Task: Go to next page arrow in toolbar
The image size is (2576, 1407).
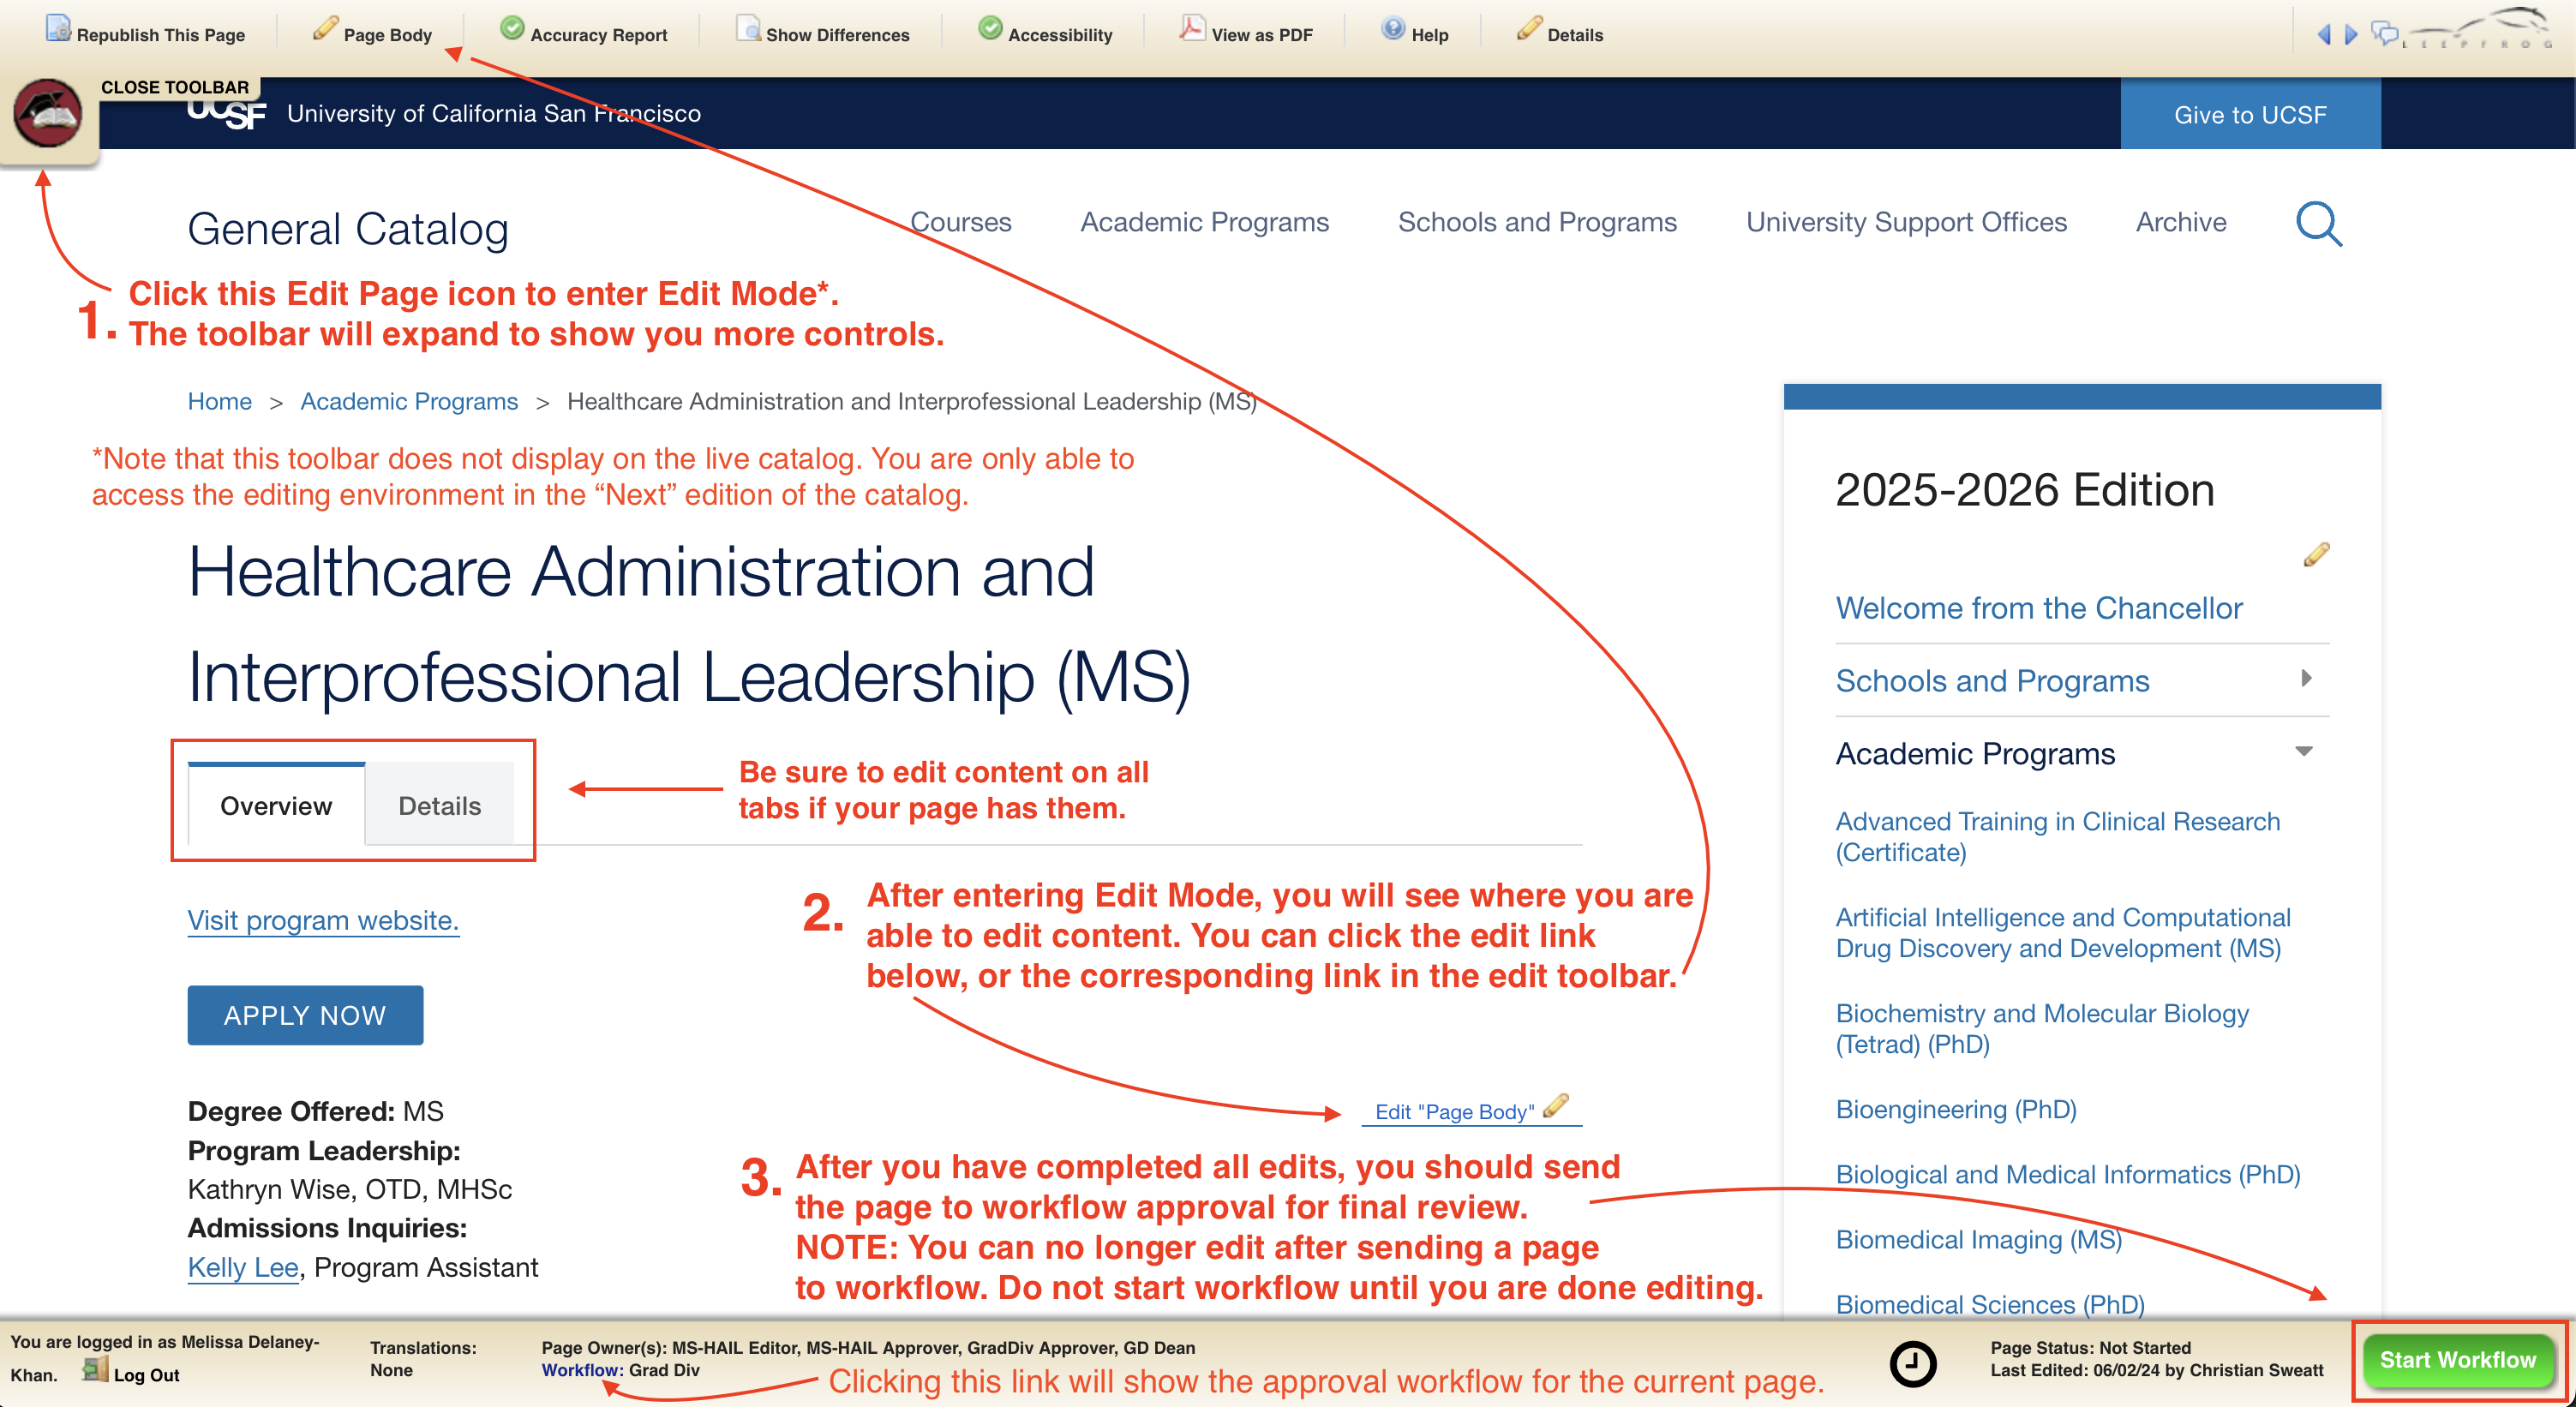Action: coord(2351,35)
